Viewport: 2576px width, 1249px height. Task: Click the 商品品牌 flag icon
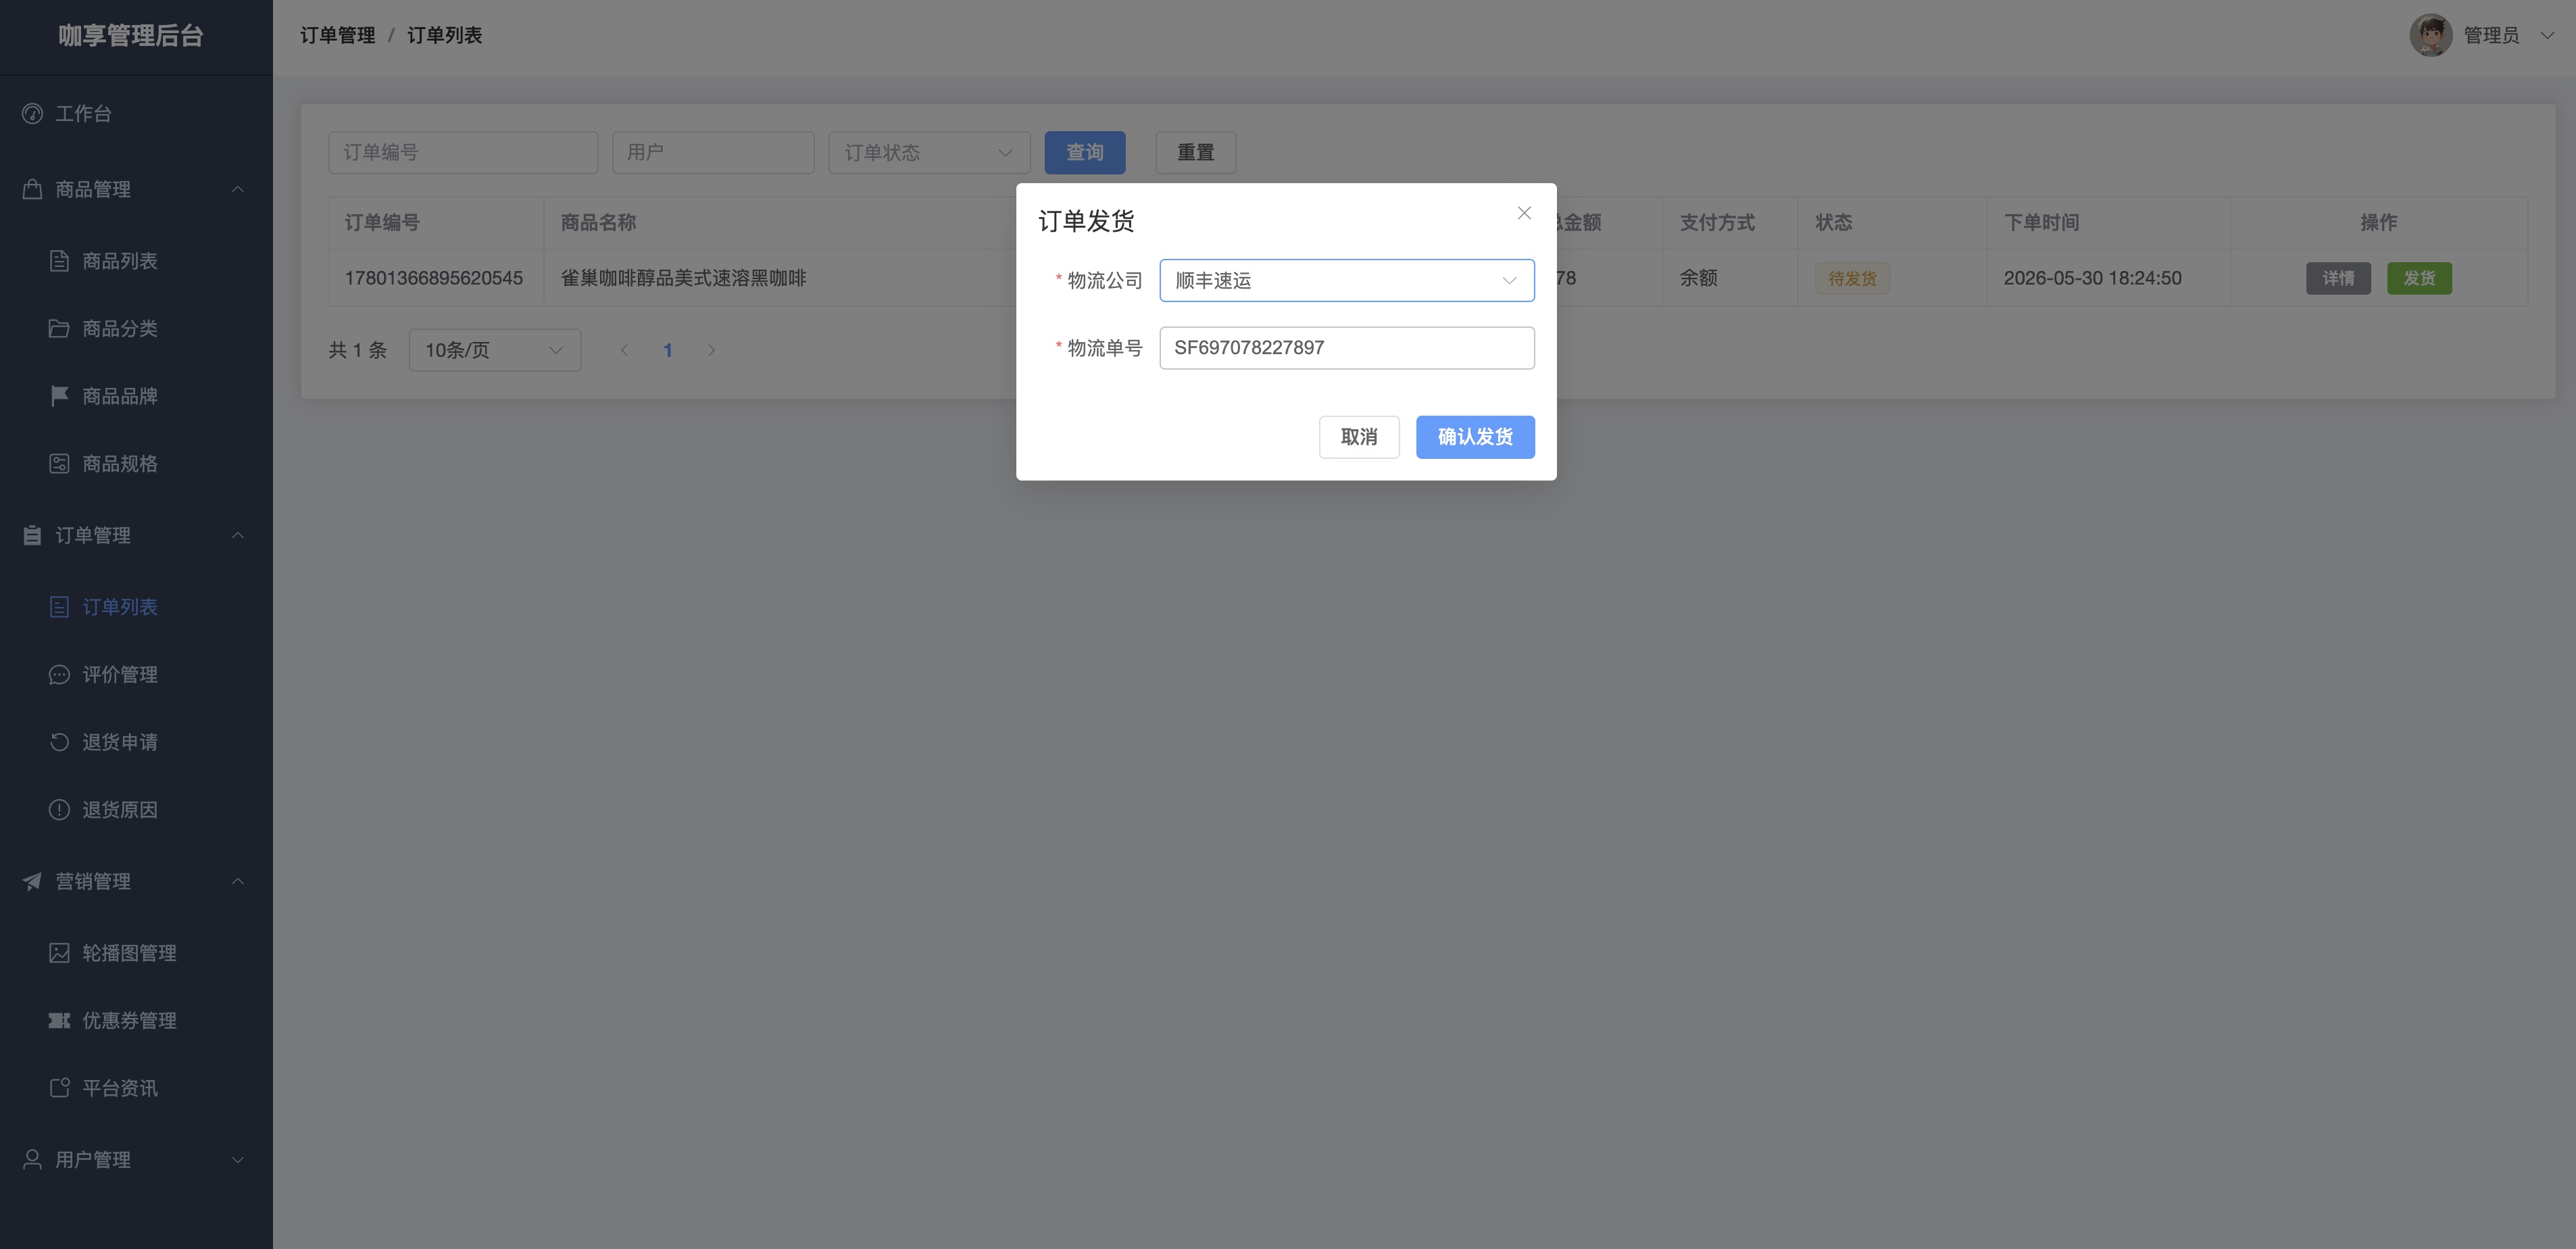coord(59,396)
